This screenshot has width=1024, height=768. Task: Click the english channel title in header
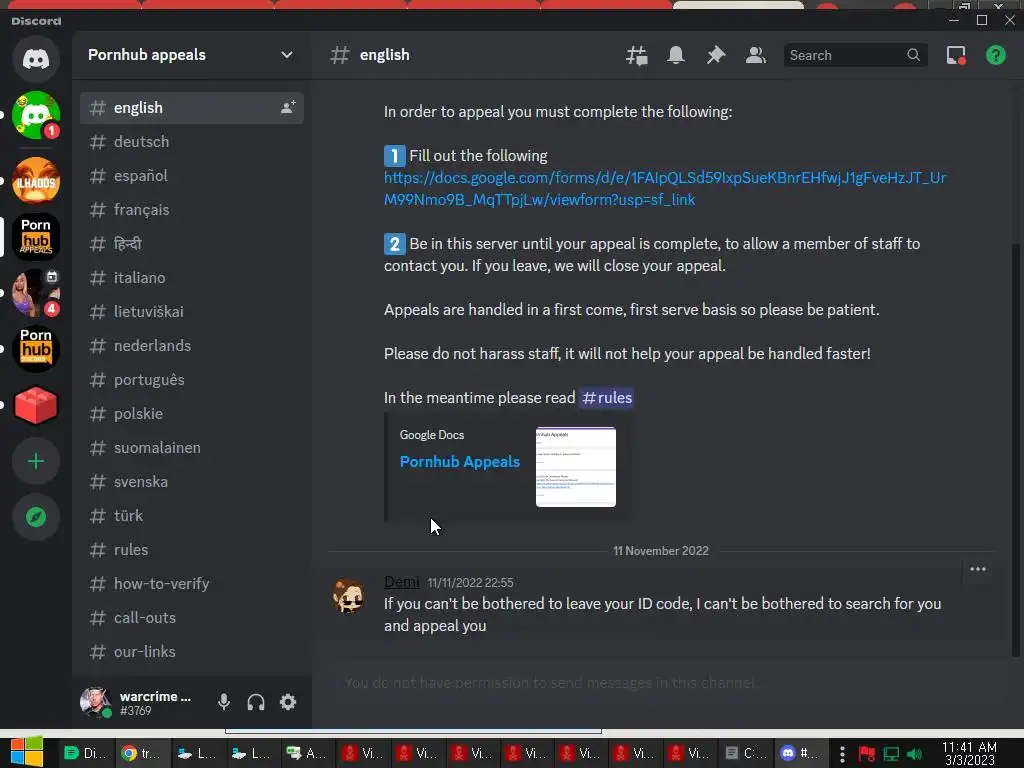tap(384, 55)
